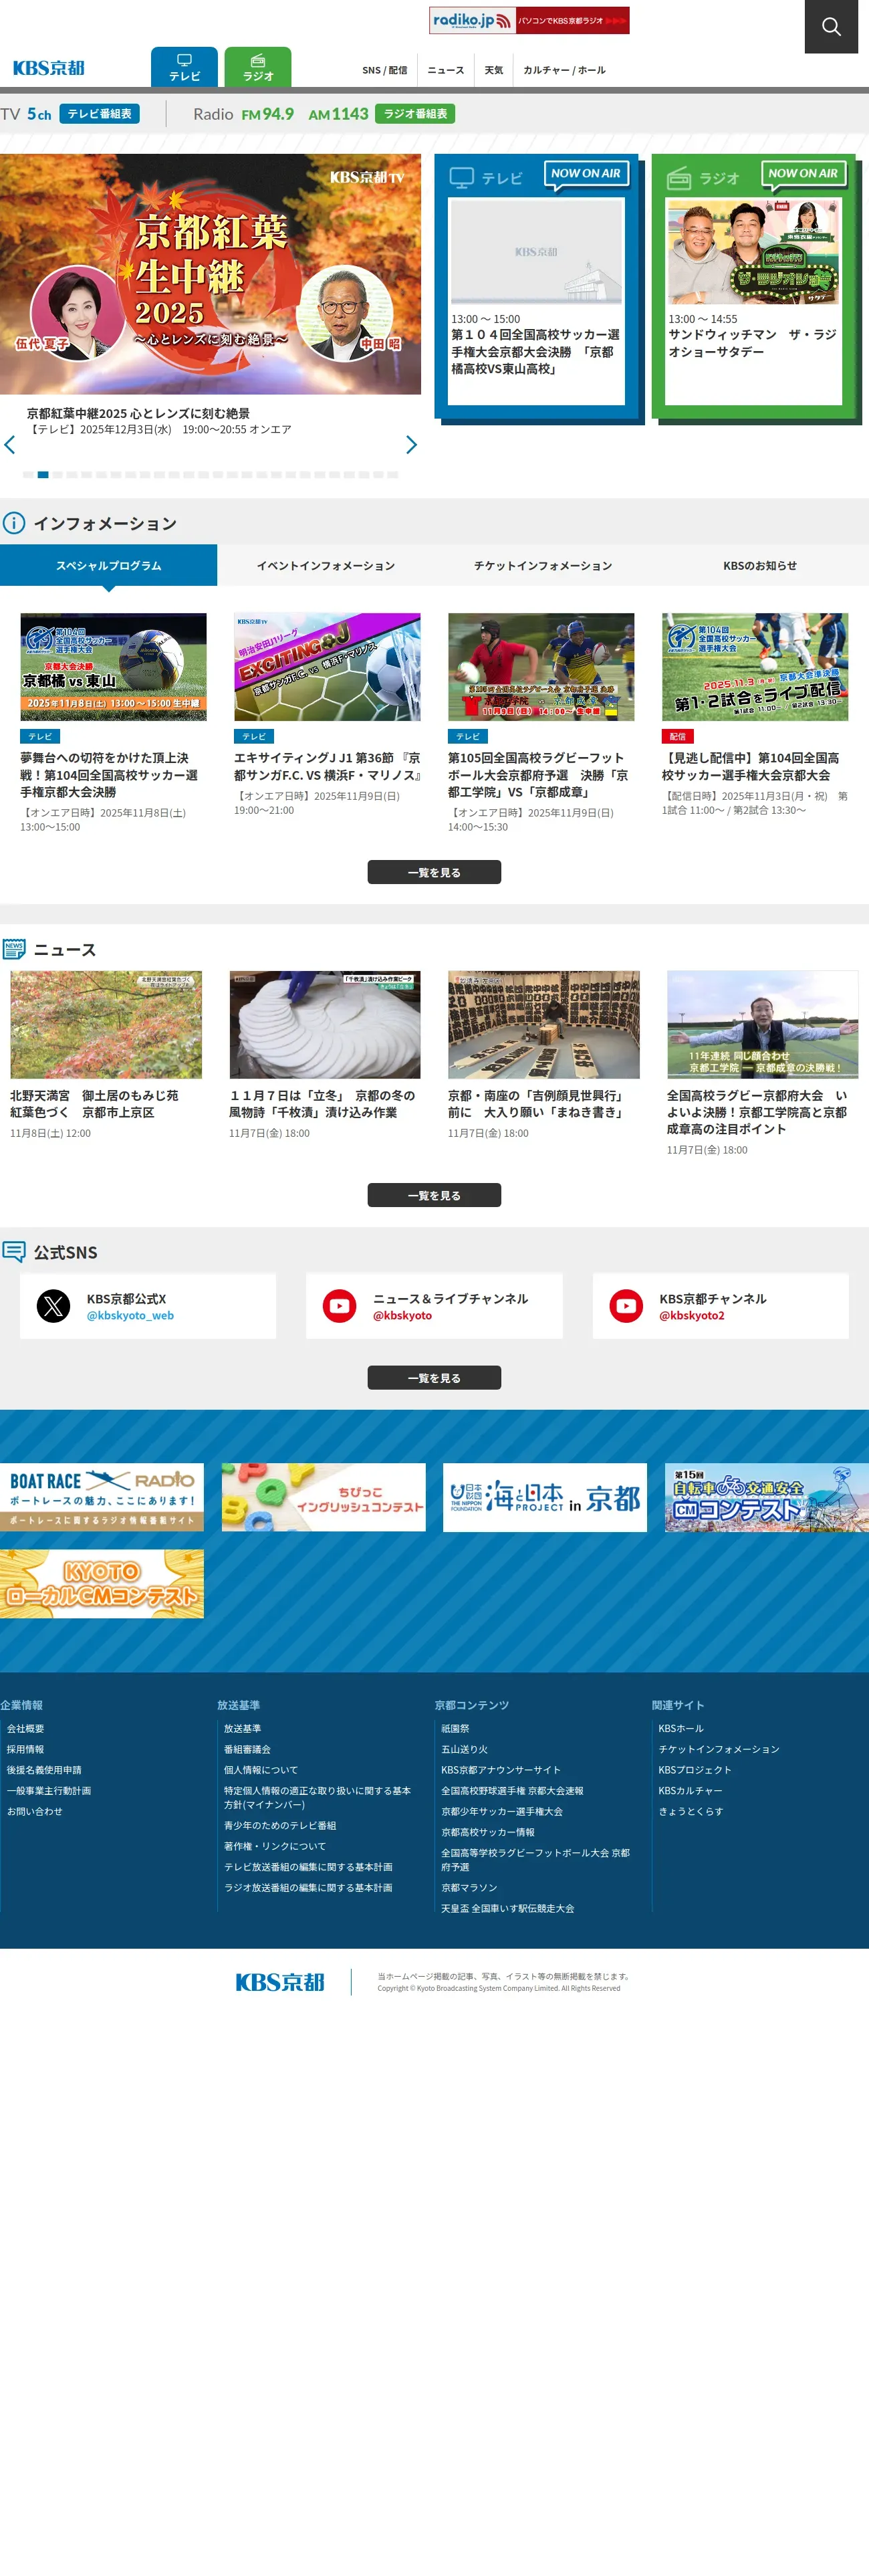Open the 京都橘 vs 東山 soccer thumbnail
Screen dimensions: 869x2576
113,667
